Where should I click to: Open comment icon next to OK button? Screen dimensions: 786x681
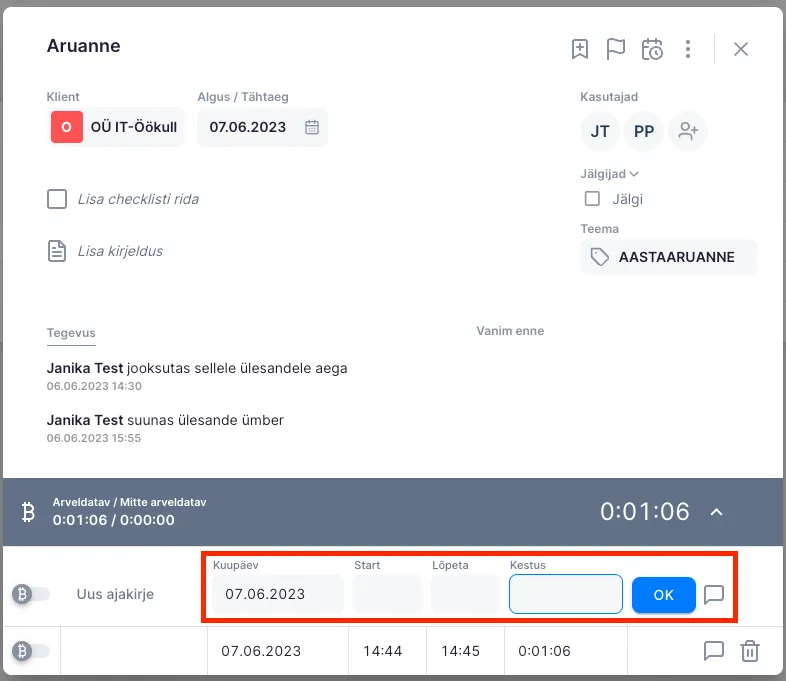coord(714,595)
